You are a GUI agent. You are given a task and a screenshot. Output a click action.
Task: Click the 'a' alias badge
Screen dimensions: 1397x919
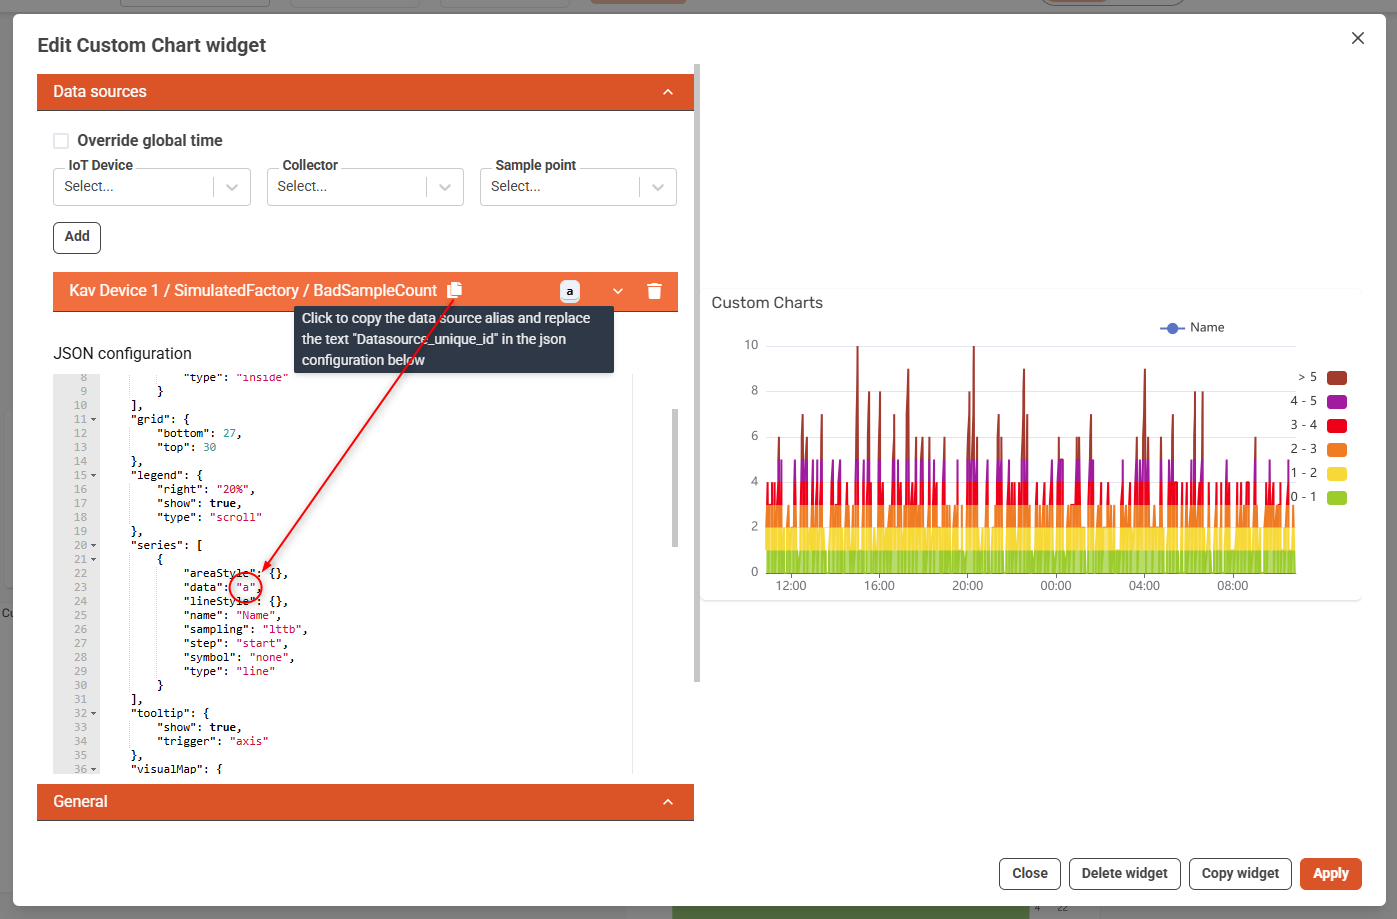click(x=570, y=291)
